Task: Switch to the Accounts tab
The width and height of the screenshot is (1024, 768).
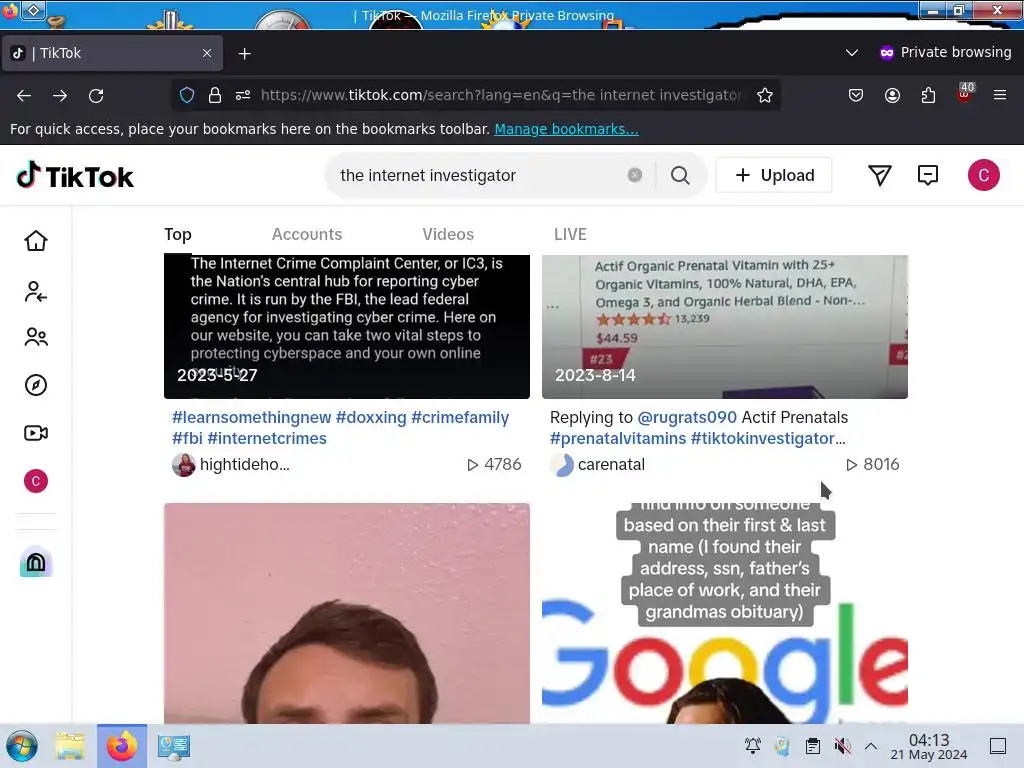Action: (x=307, y=234)
